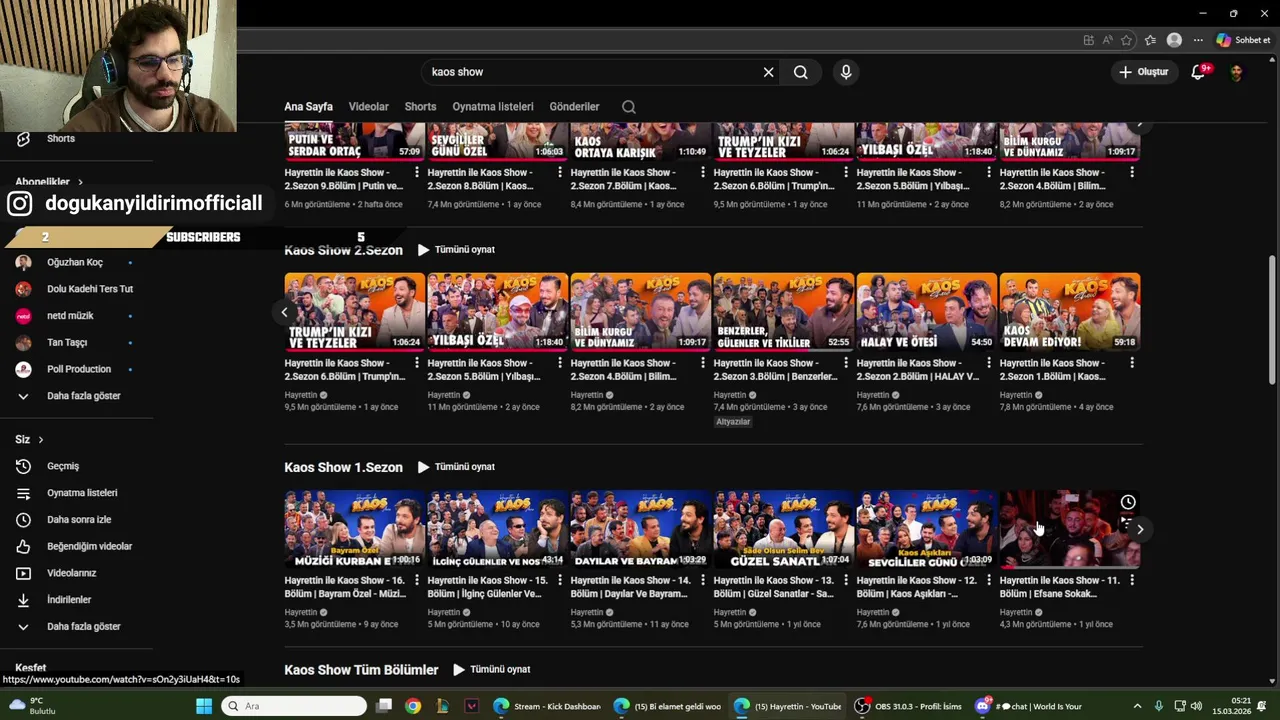1280x720 pixels.
Task: Add page to Edge favorites star
Action: coord(1127,40)
